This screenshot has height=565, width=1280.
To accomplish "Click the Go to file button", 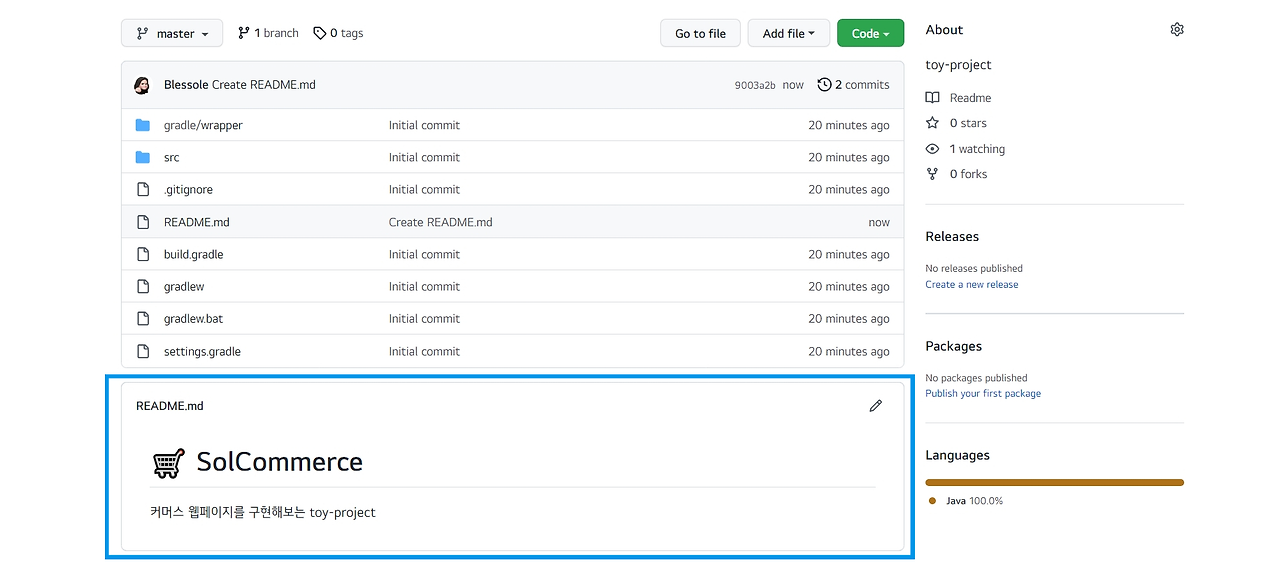I will coord(700,33).
